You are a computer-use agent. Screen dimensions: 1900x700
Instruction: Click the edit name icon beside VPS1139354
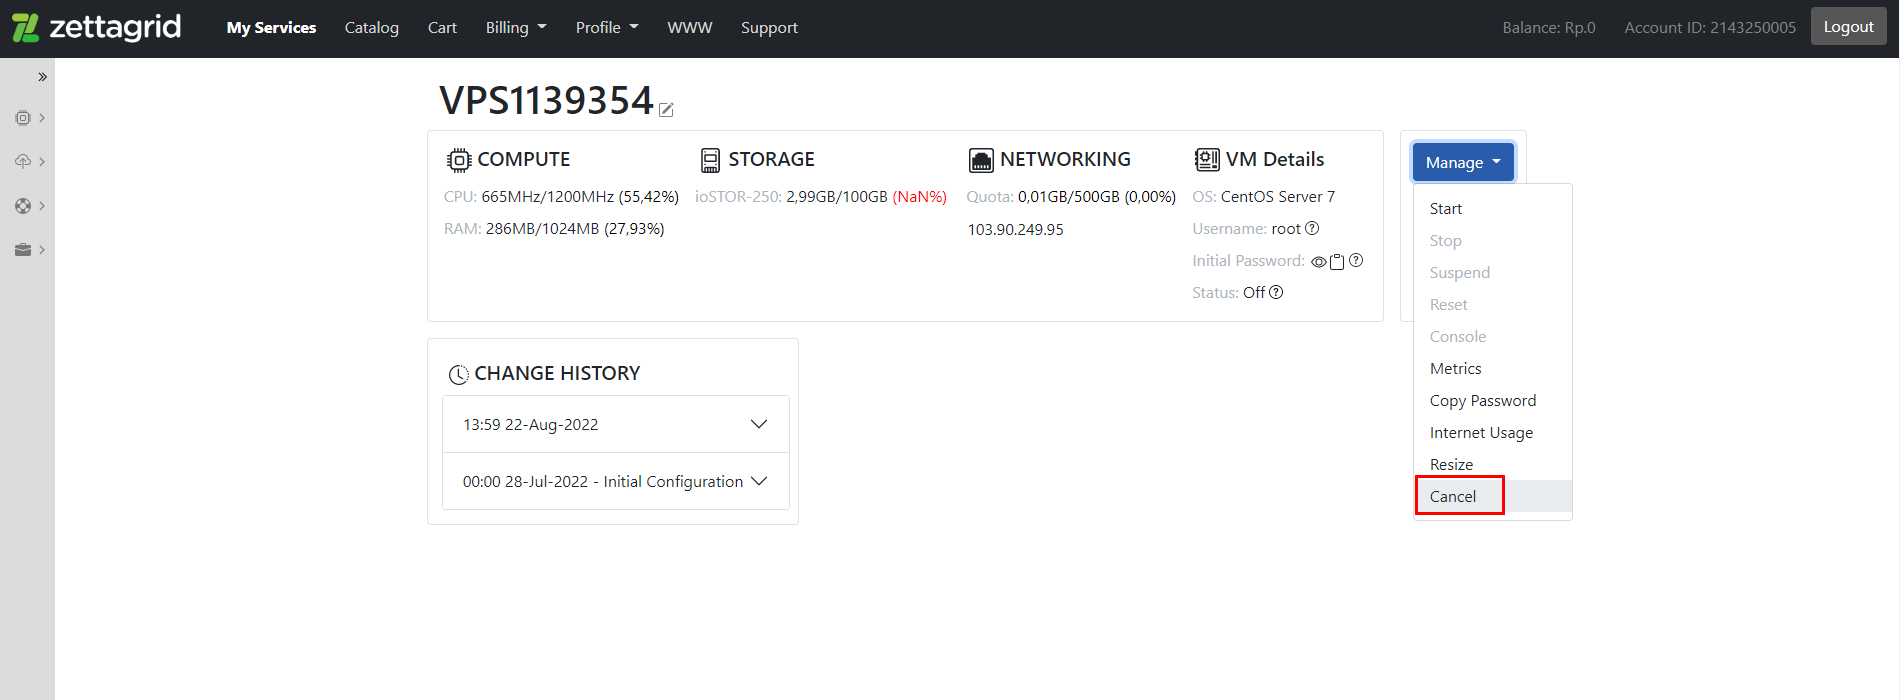coord(666,110)
